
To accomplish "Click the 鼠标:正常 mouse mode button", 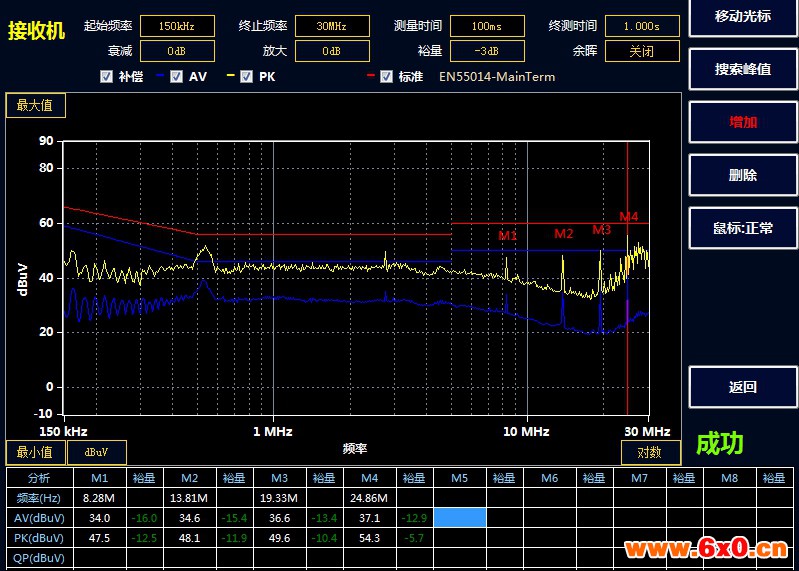I will [x=742, y=228].
